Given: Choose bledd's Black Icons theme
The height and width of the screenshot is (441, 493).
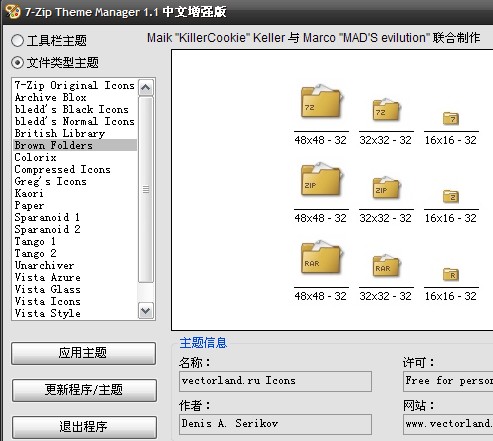Looking at the screenshot, I should [x=75, y=109].
